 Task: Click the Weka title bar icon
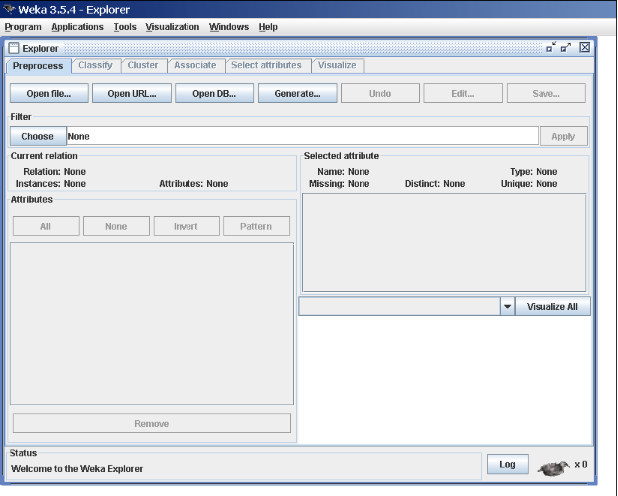point(9,9)
